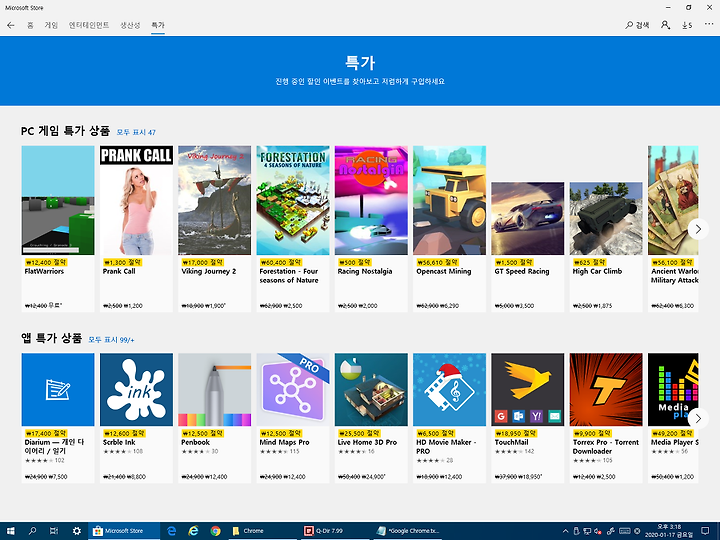The height and width of the screenshot is (540, 720).
Task: Click Scrble Ink star rating 108
Action: click(x=123, y=451)
